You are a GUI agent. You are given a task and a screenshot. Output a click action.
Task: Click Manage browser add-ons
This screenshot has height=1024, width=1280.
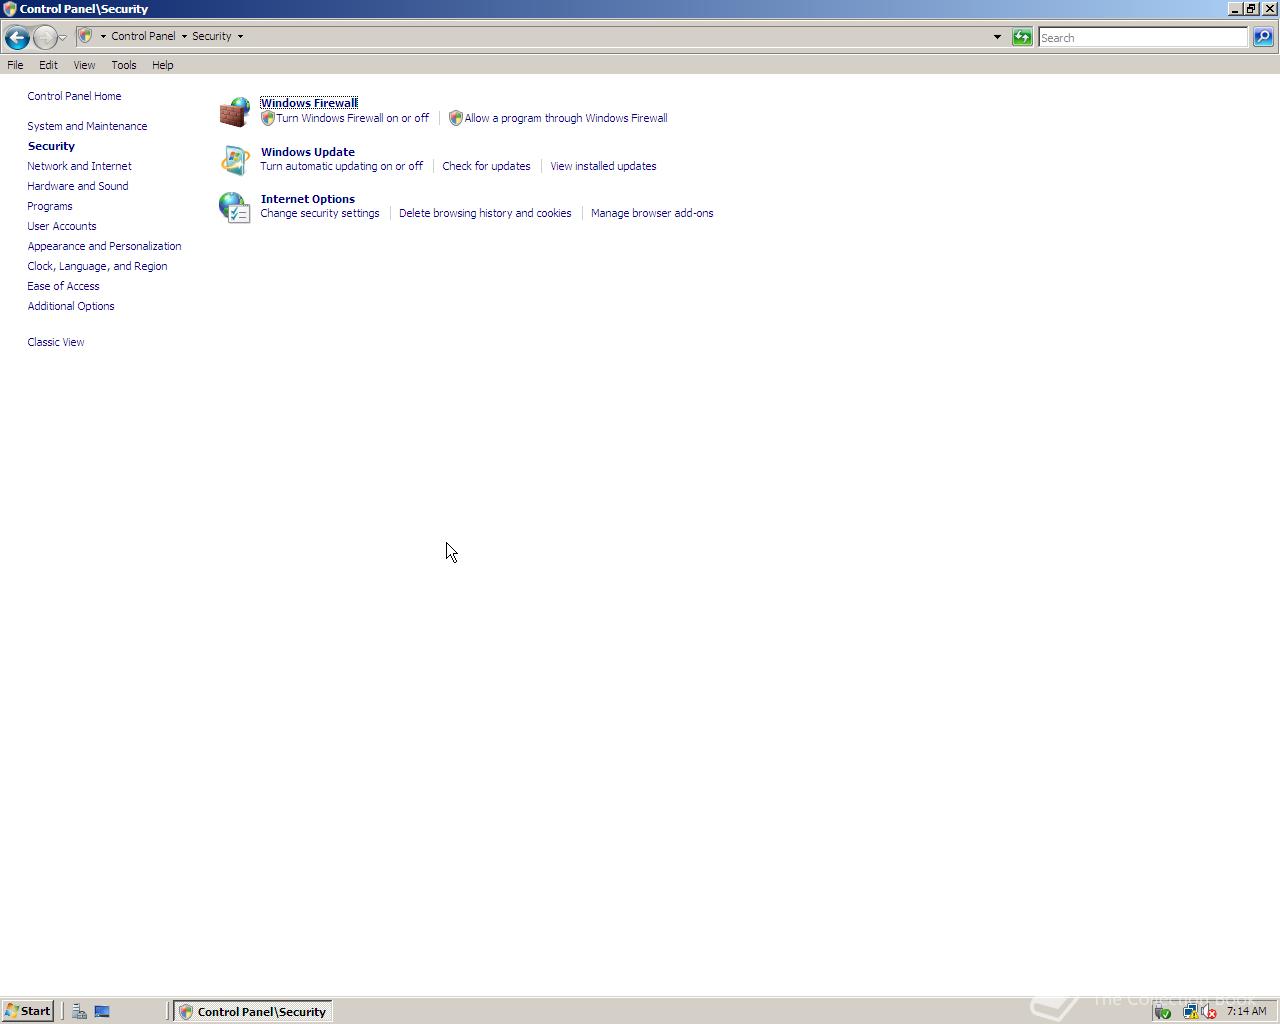tap(652, 213)
